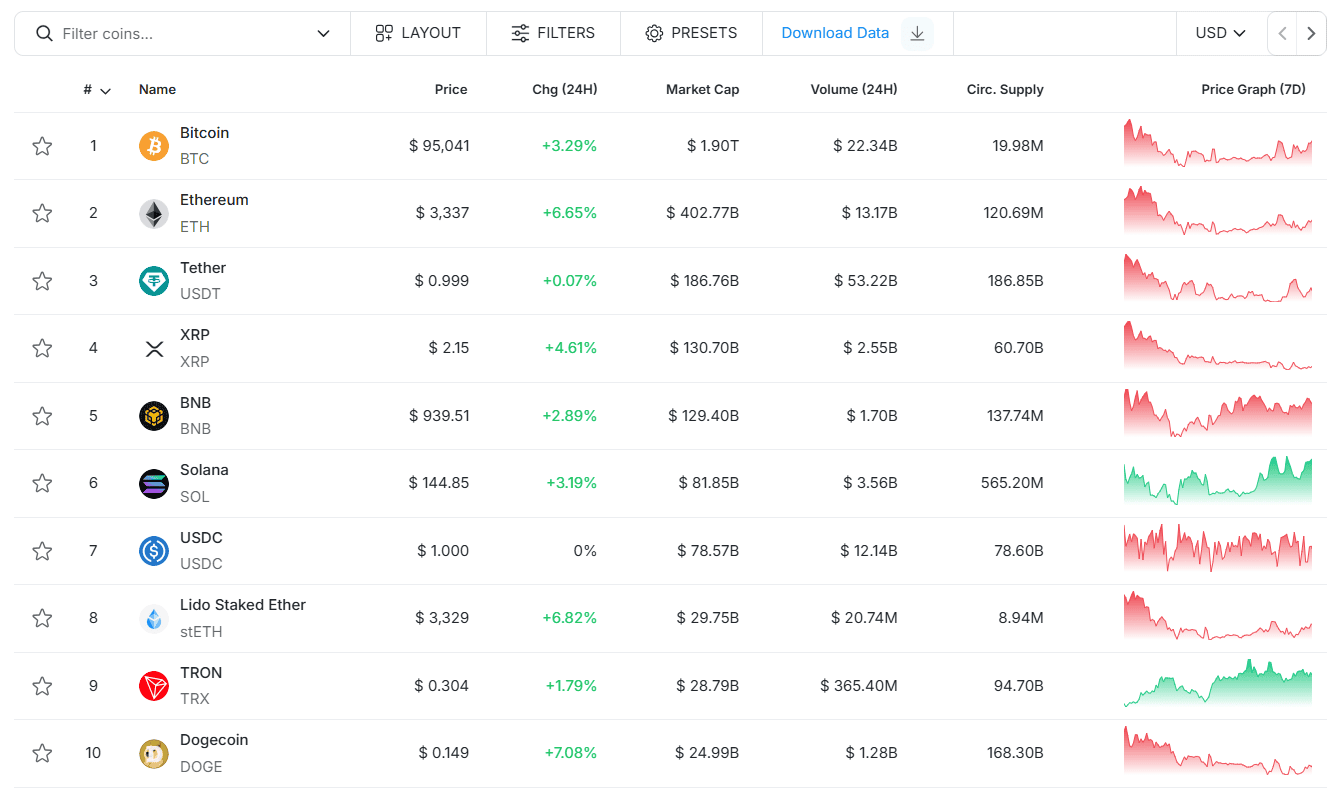This screenshot has height=804, width=1344.
Task: Click the Download Data link
Action: tap(835, 33)
